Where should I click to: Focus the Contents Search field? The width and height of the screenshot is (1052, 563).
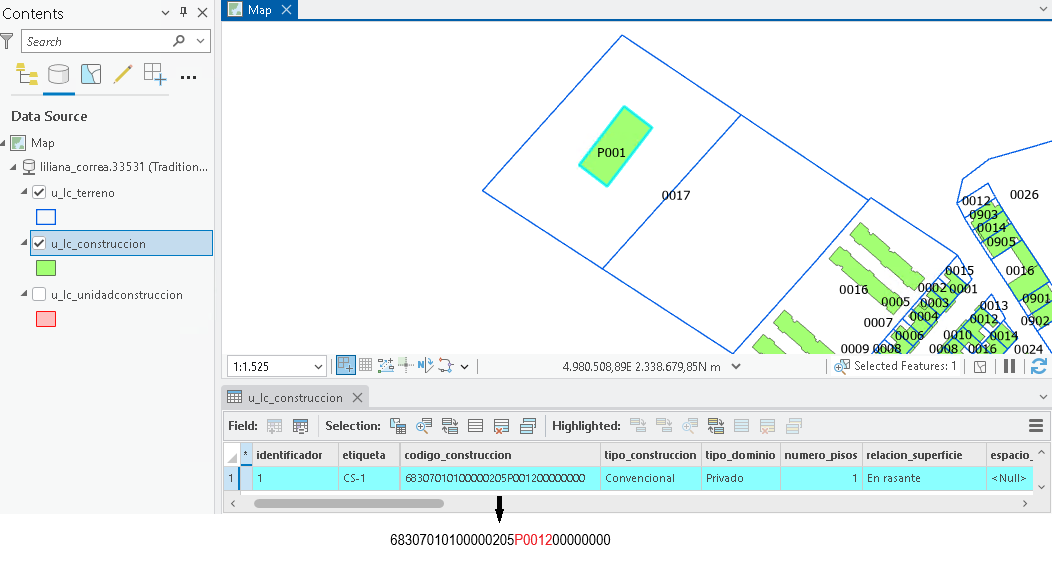pos(97,41)
